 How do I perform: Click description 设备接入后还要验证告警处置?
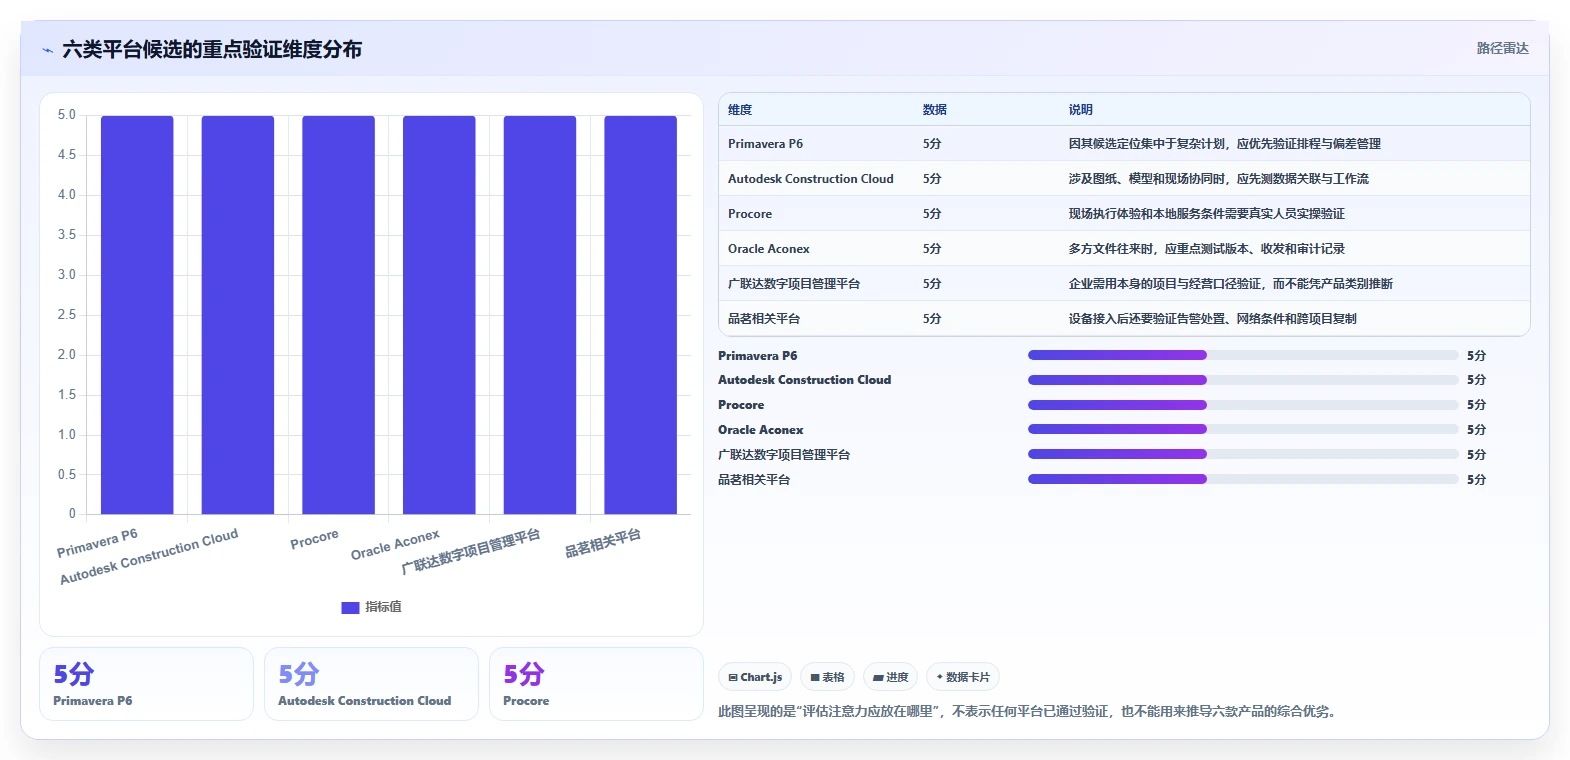click(x=1212, y=319)
